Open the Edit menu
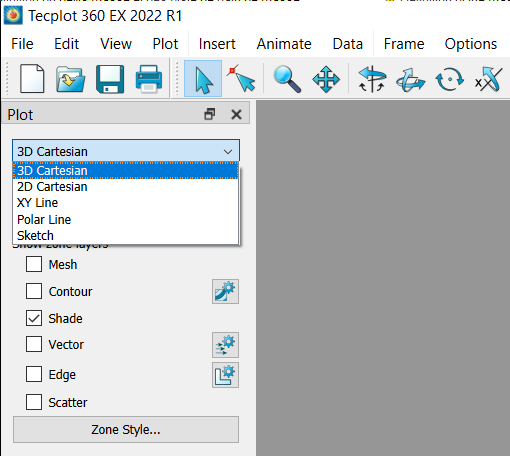 [67, 44]
